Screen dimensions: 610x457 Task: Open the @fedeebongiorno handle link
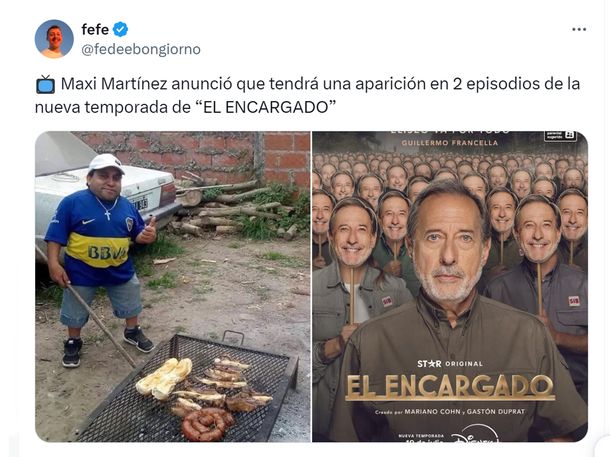[141, 50]
